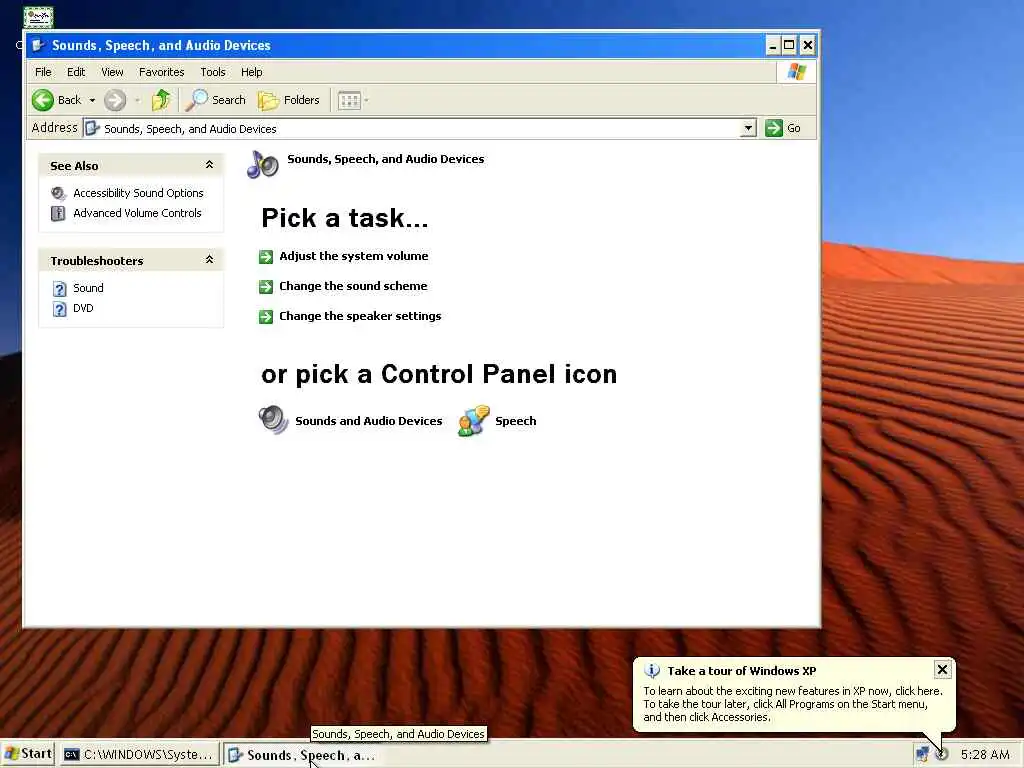This screenshot has height=768, width=1024.
Task: Open the DVD troubleshooter link
Action: click(83, 308)
